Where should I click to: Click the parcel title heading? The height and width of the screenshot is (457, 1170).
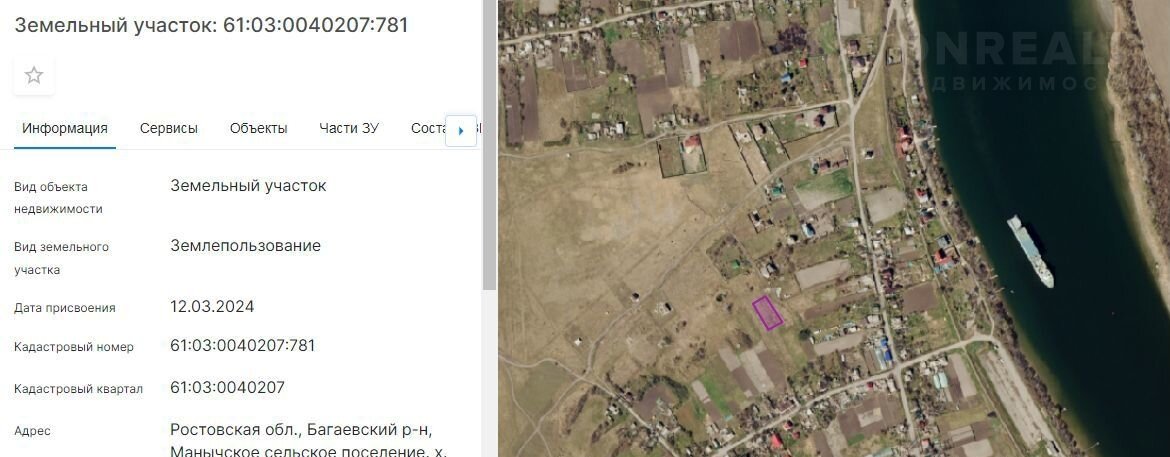211,25
